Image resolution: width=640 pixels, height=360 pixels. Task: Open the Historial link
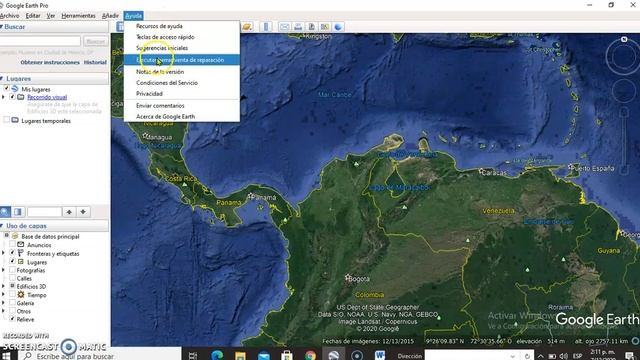(95, 62)
